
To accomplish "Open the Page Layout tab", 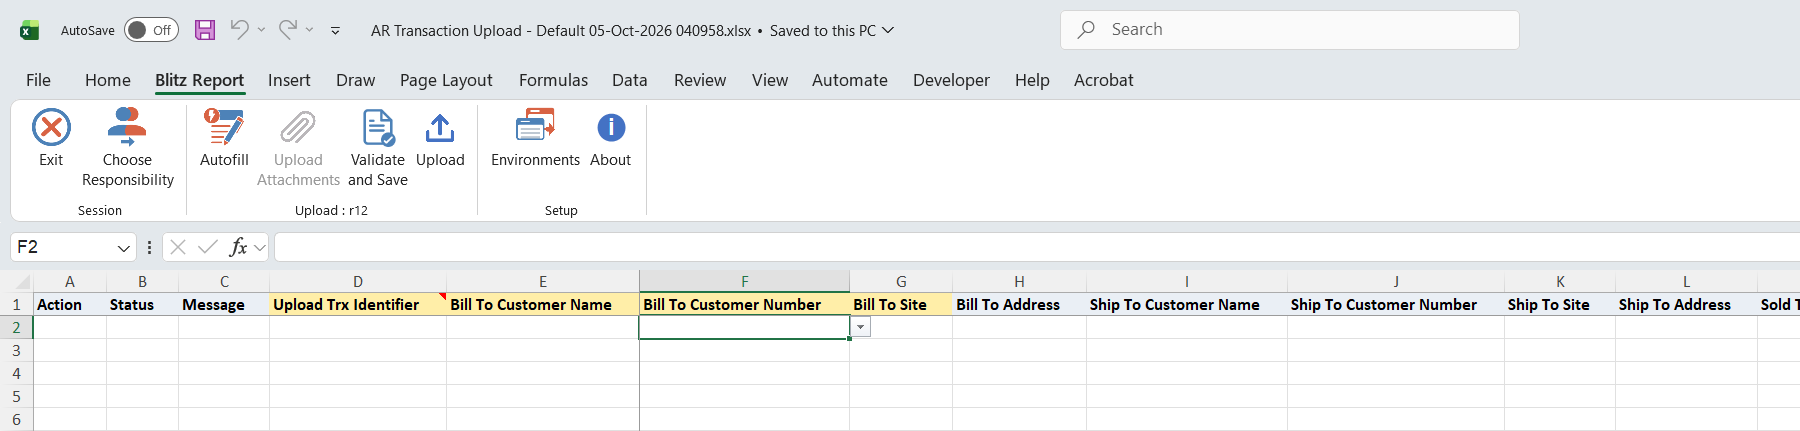I will (x=446, y=80).
